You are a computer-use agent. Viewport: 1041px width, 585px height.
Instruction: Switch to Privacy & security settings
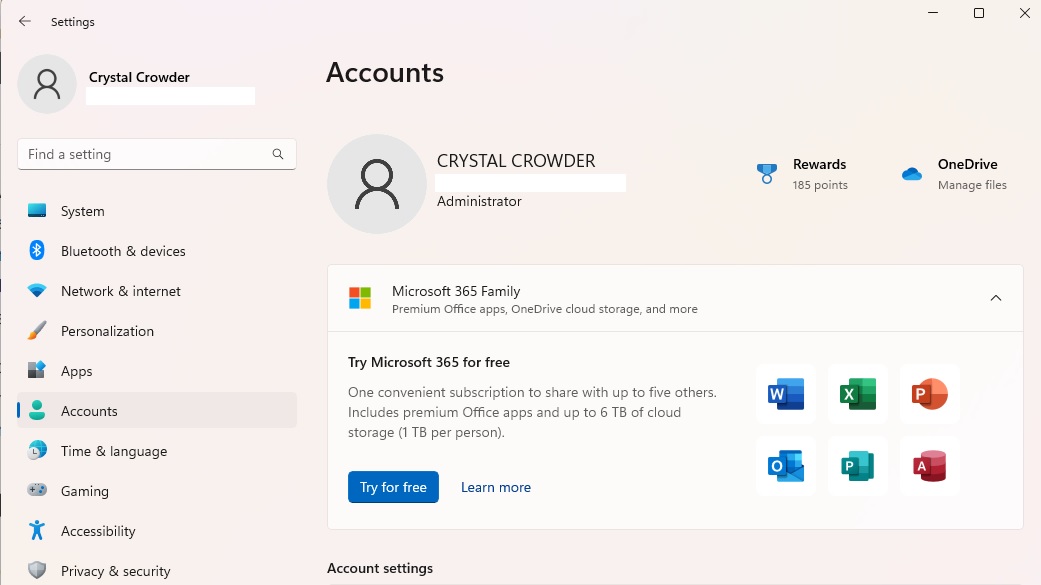pos(113,571)
